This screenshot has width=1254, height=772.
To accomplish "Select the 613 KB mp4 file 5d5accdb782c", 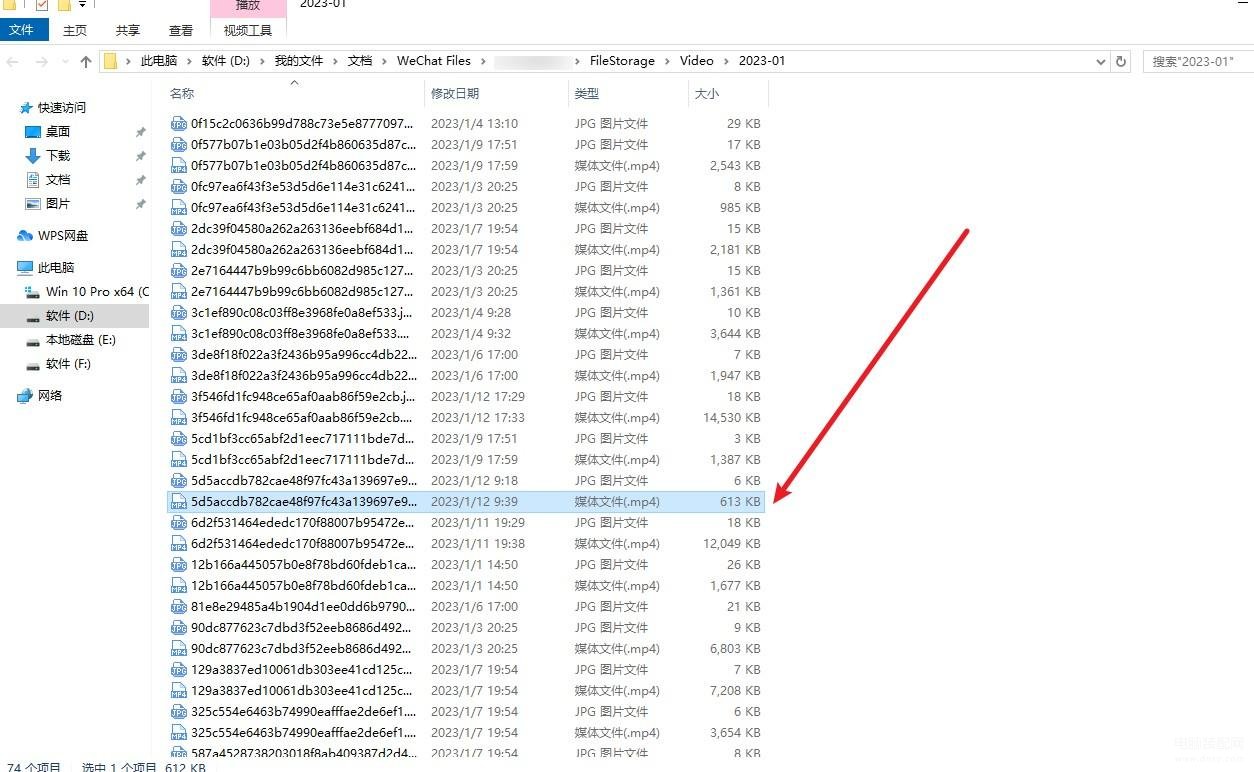I will coord(303,502).
